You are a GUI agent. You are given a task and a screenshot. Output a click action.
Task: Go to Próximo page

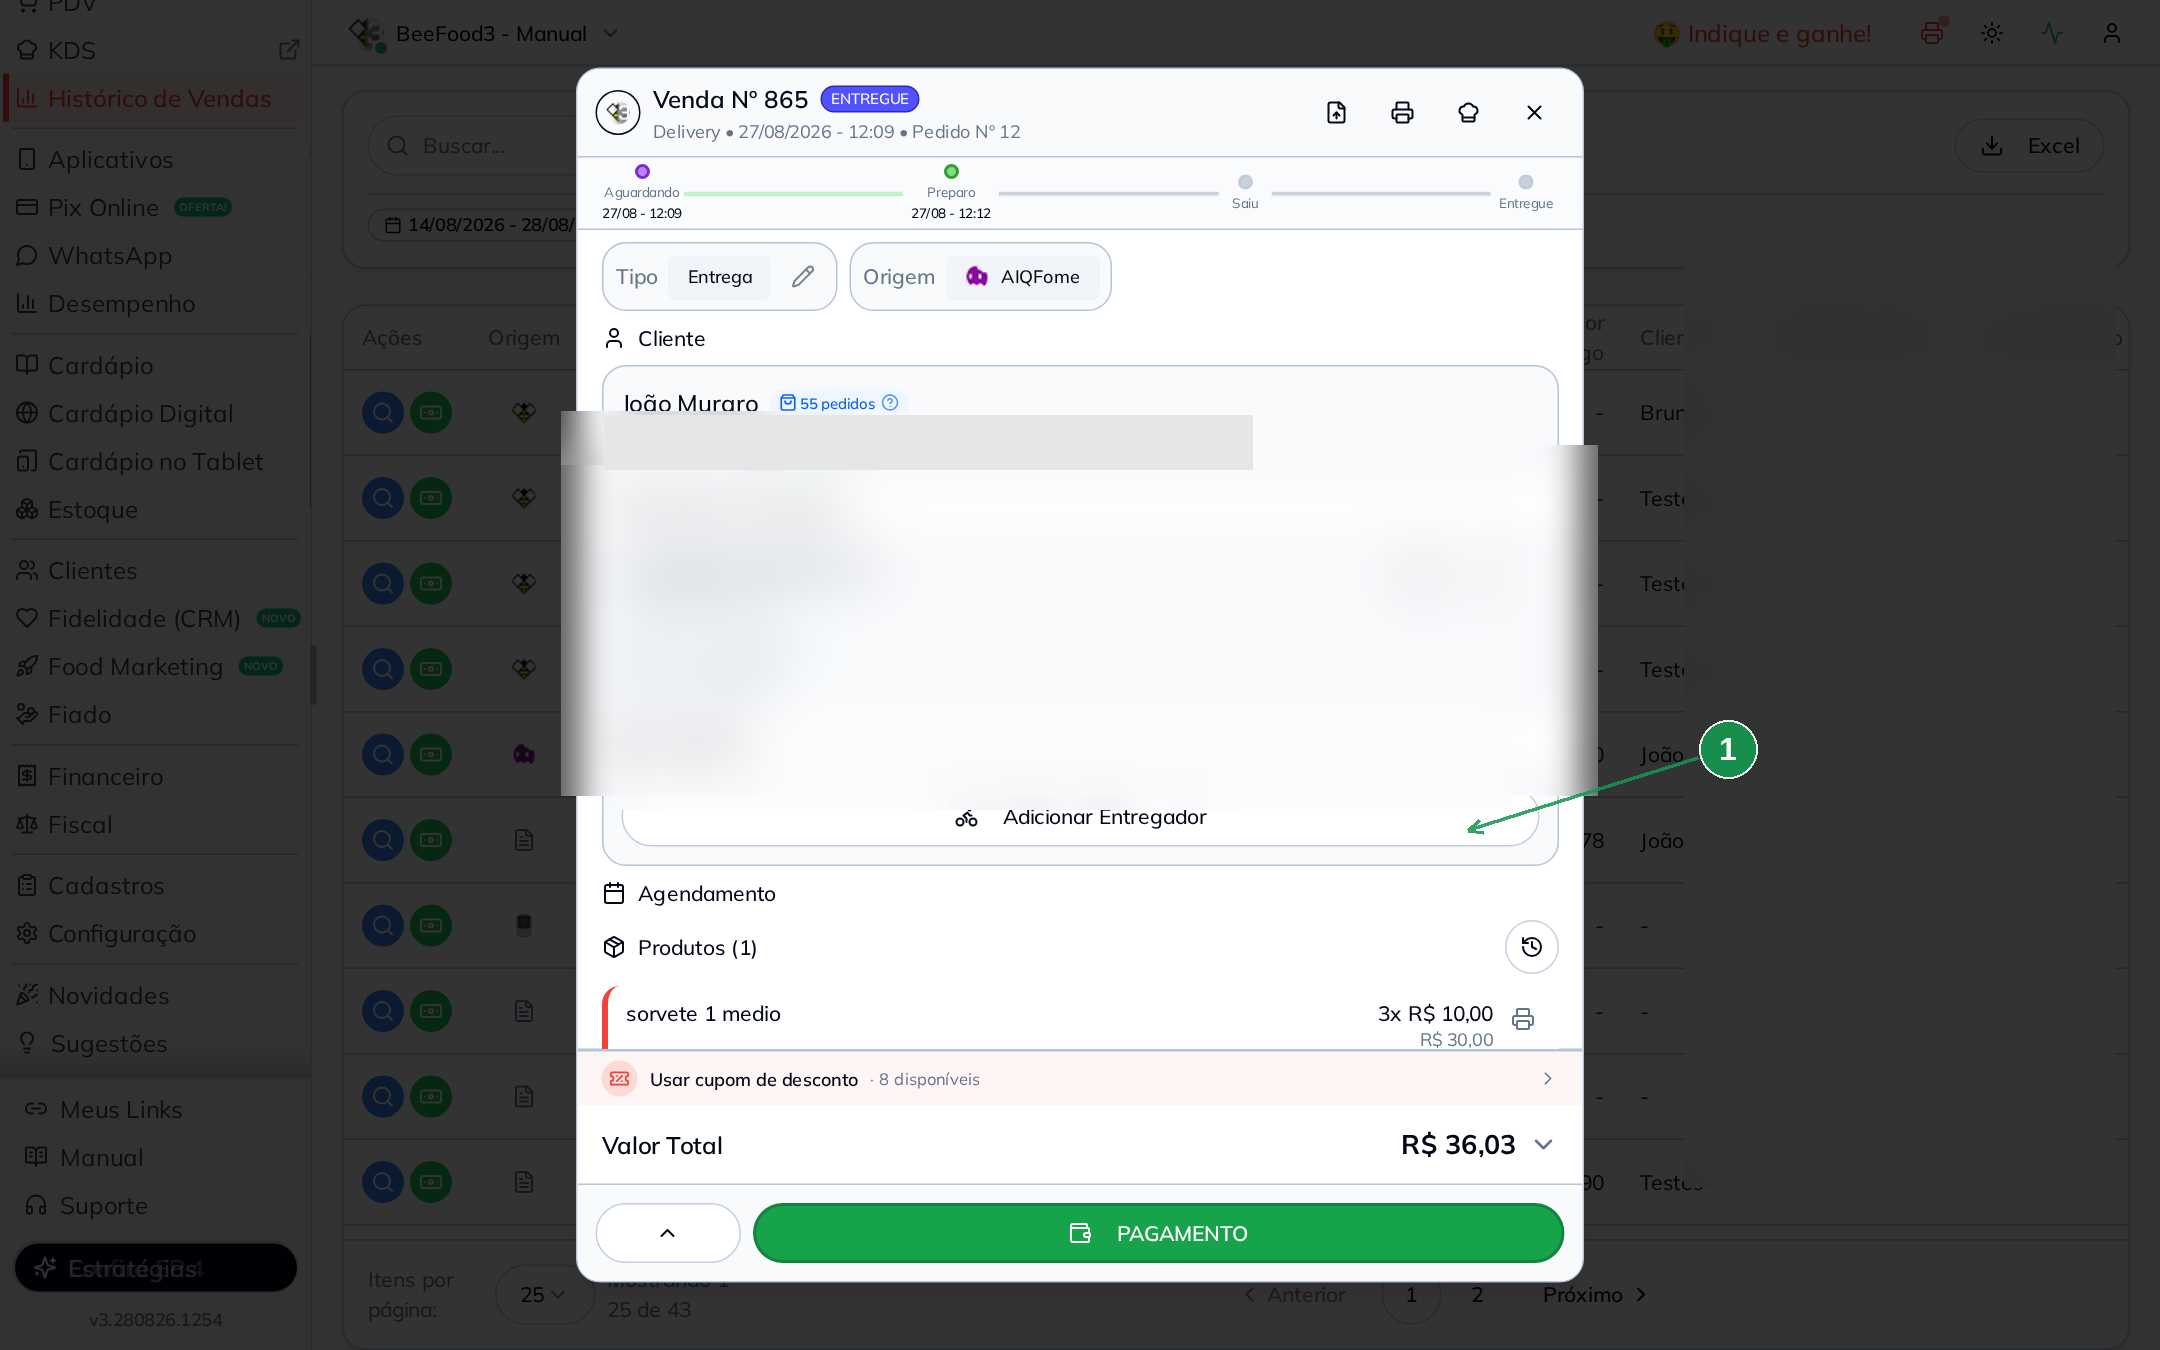1594,1295
